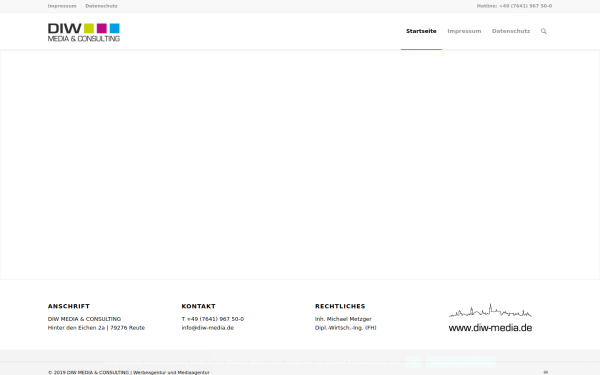Follow the Datenschutz link in top bar
The image size is (600, 375).
(101, 6)
